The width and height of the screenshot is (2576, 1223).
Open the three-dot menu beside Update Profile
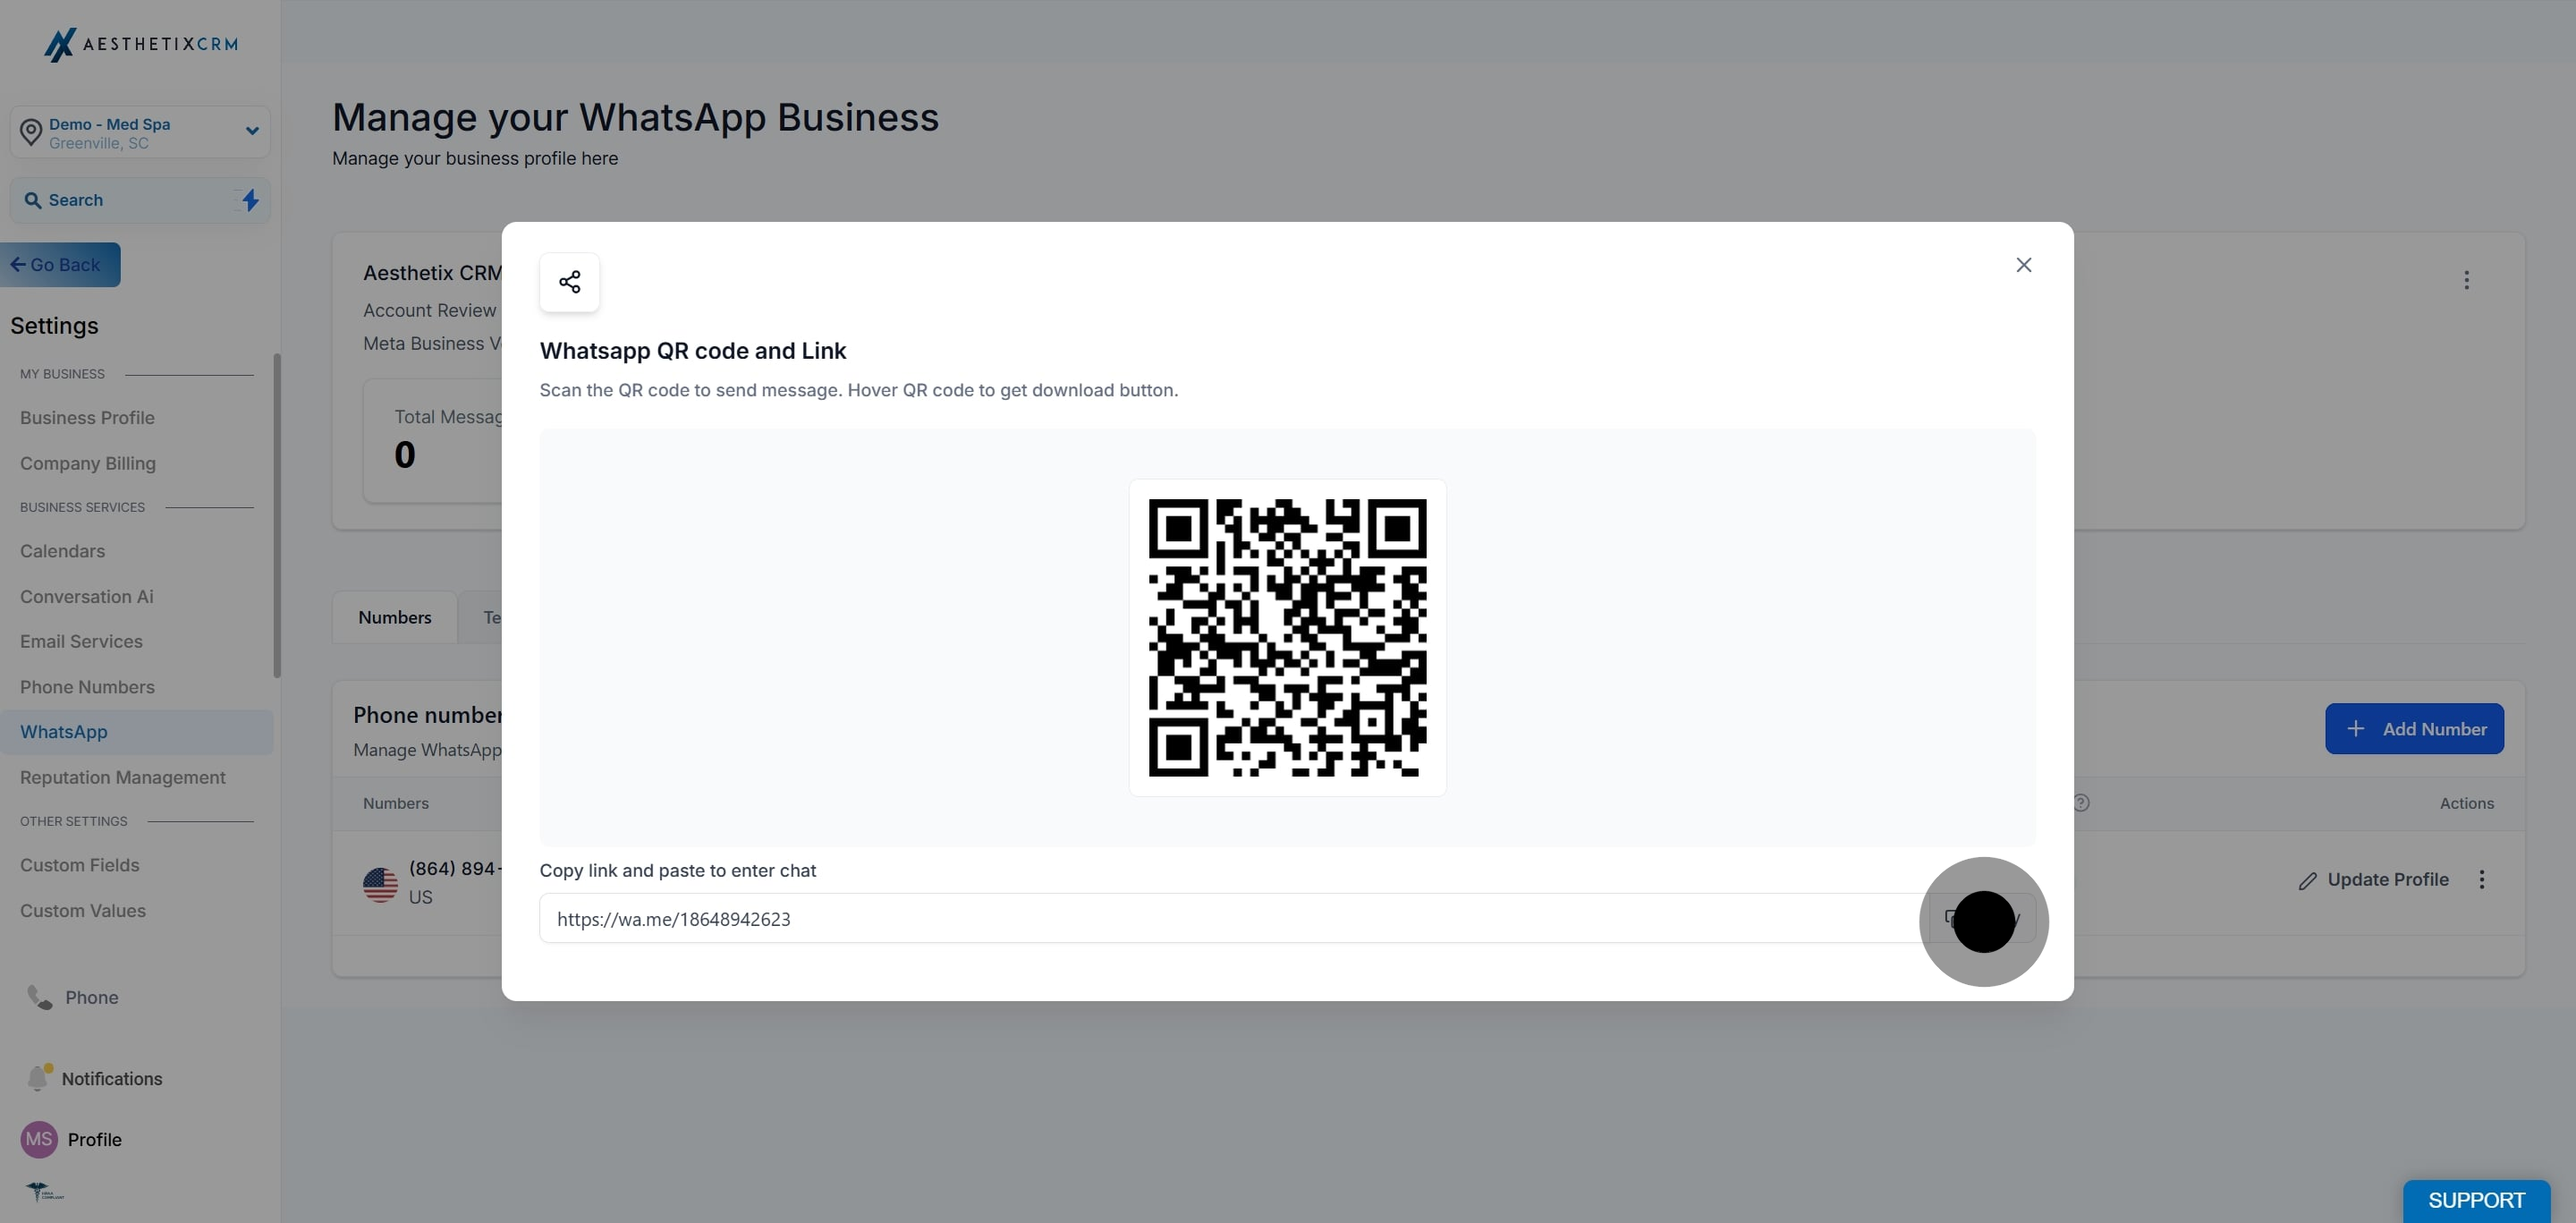click(x=2481, y=879)
